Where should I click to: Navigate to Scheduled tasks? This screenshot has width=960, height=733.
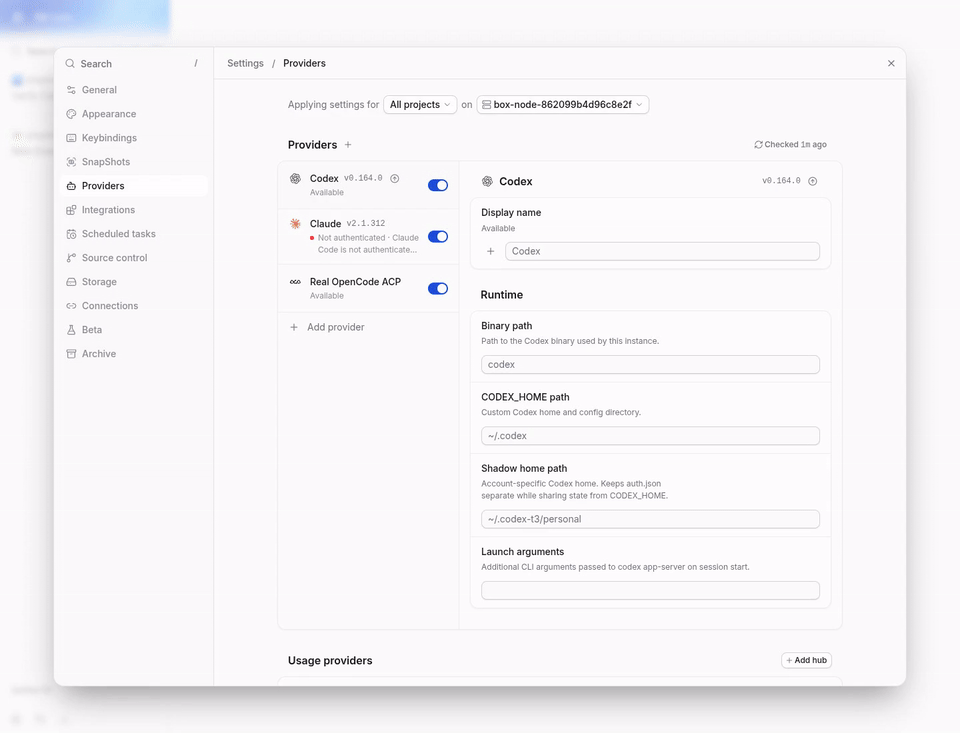click(134, 234)
